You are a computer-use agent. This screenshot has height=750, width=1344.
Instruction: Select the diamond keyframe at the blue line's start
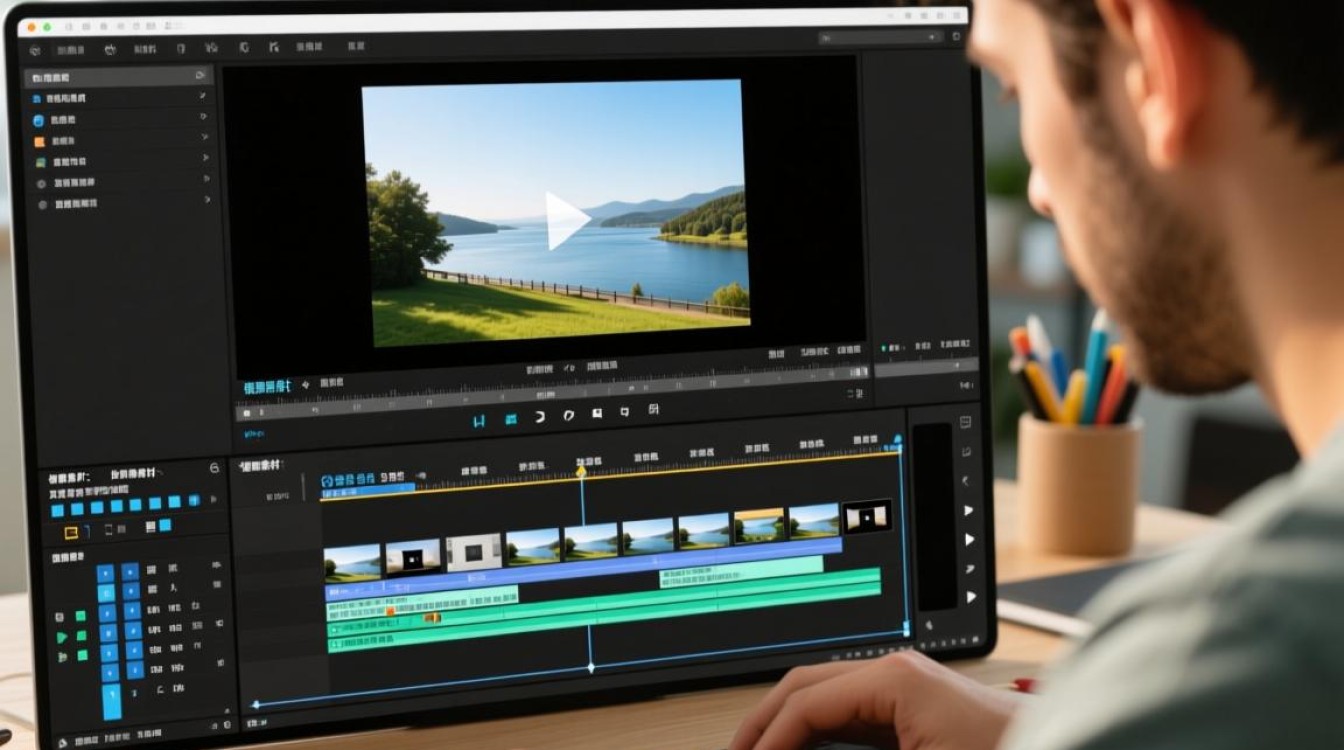254,705
